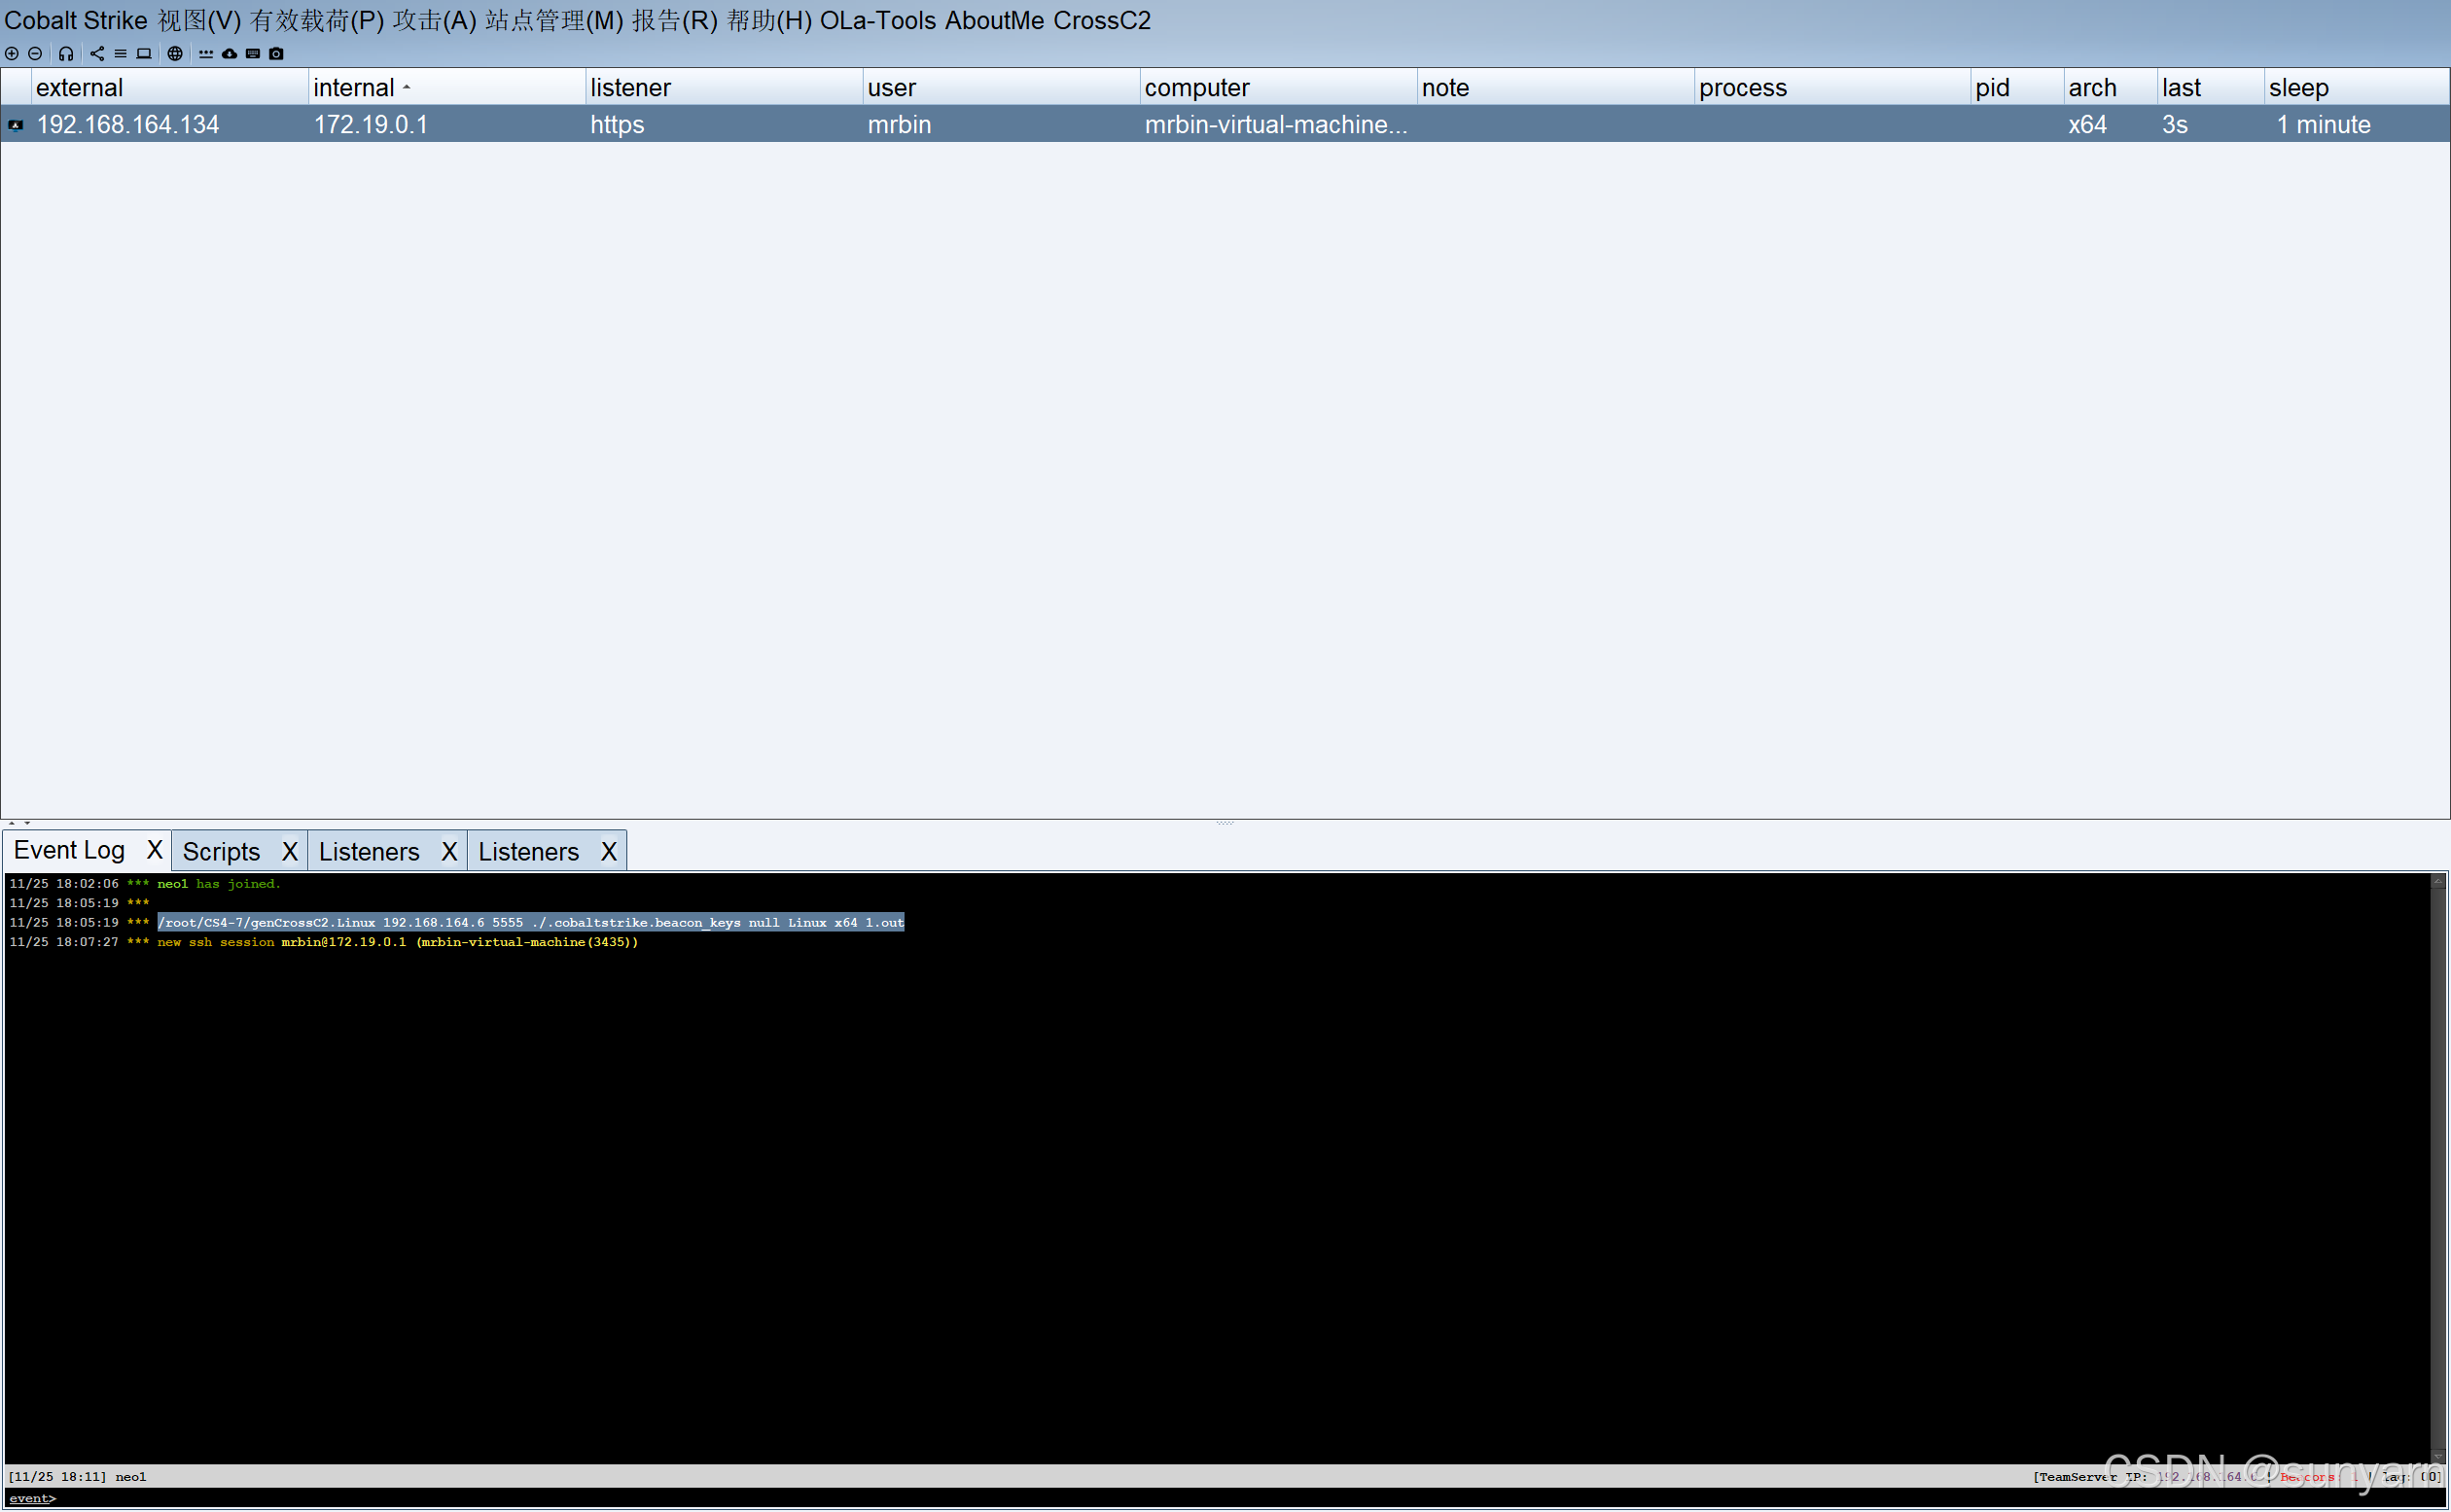
Task: Open keystrokes keyboard icon
Action: (253, 54)
